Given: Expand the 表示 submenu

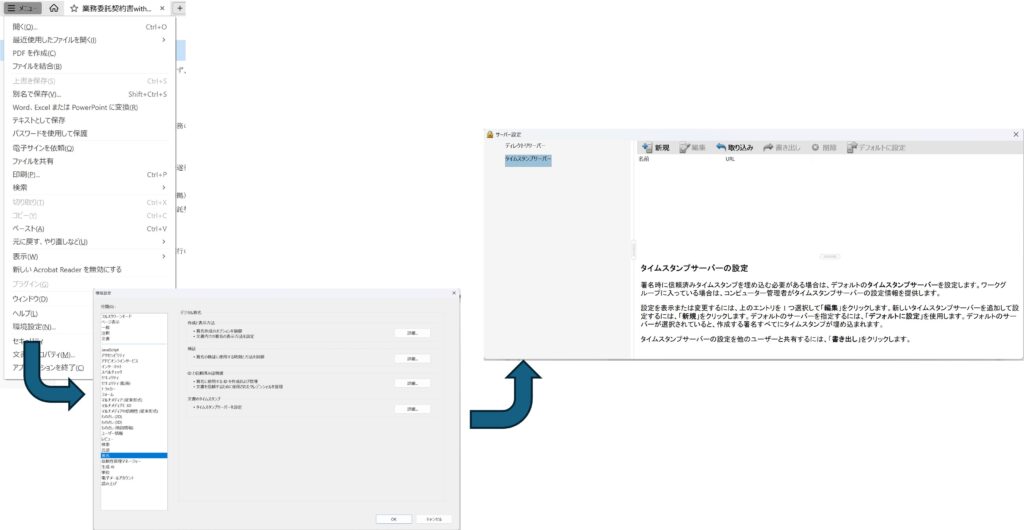Looking at the screenshot, I should click(164, 256).
